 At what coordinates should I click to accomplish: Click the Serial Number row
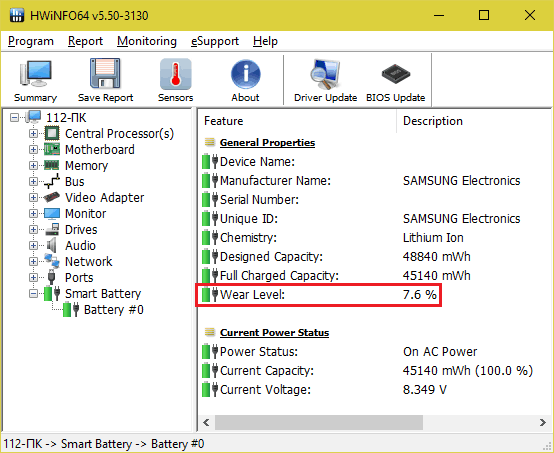click(x=251, y=200)
